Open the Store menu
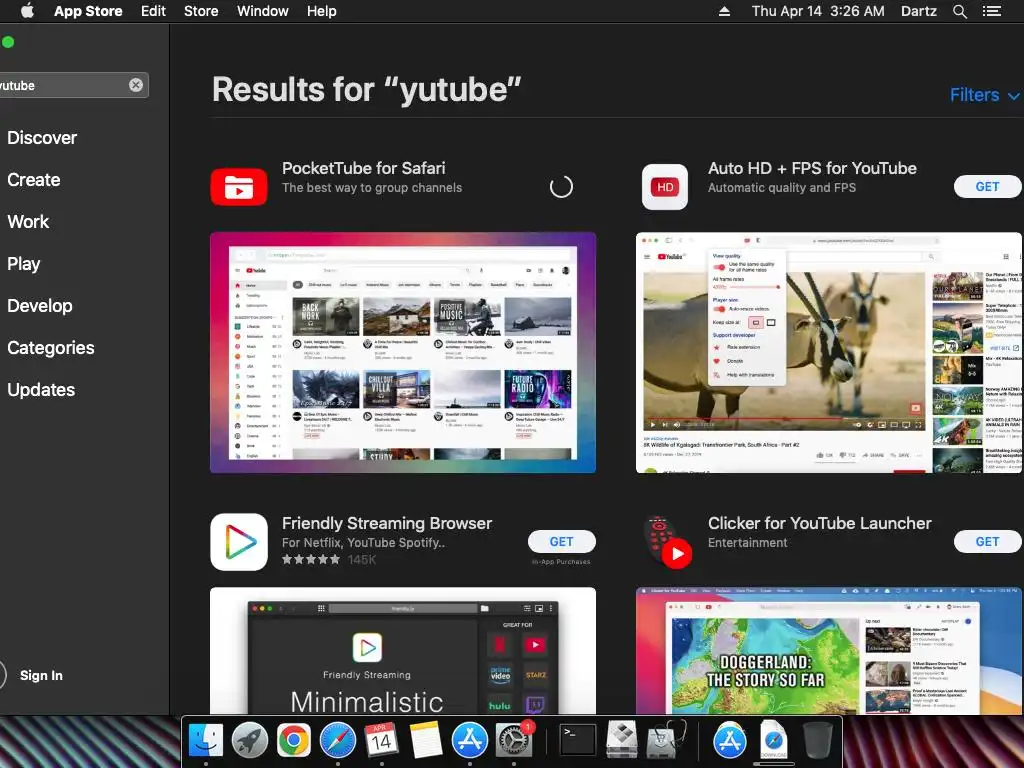Screen dimensions: 1024x768 pyautogui.click(x=201, y=11)
